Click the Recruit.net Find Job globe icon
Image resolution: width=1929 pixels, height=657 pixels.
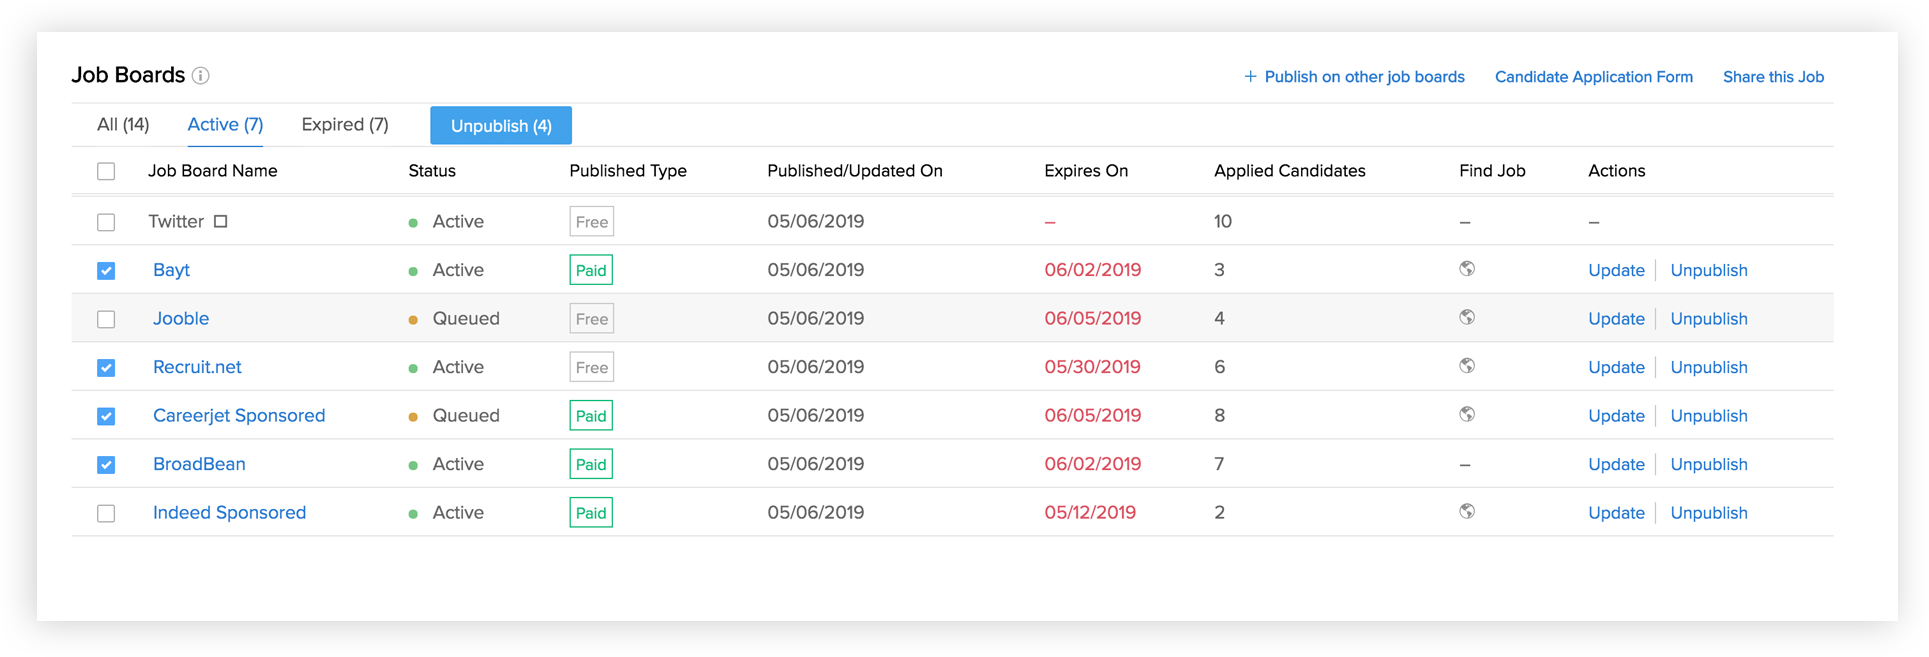pos(1467,366)
